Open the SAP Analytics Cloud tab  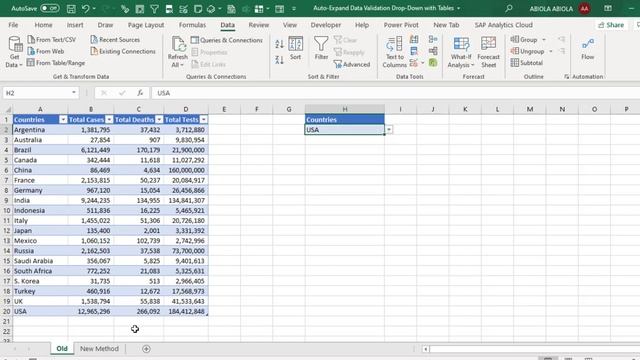[x=503, y=25]
